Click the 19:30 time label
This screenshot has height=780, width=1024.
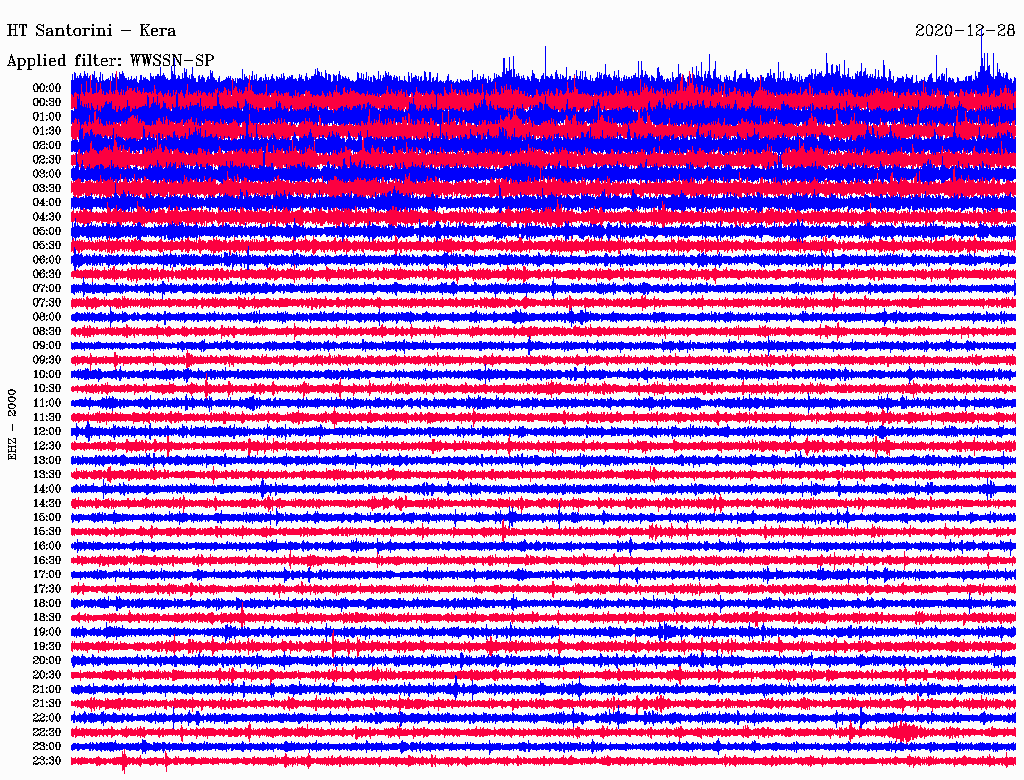47,647
